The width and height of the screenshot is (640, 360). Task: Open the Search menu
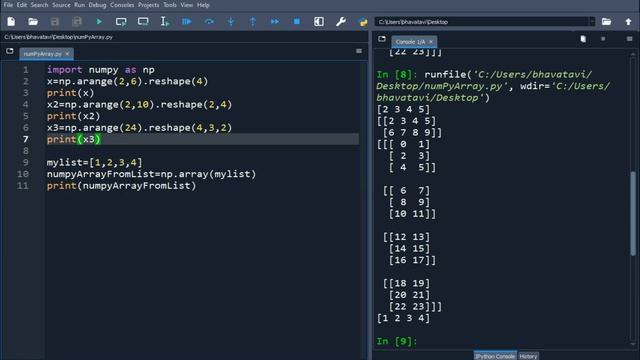(39, 5)
